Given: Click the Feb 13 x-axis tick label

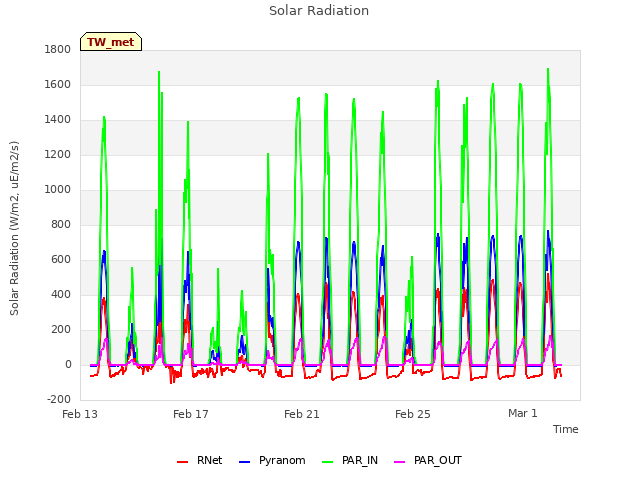Looking at the screenshot, I should point(80,414).
